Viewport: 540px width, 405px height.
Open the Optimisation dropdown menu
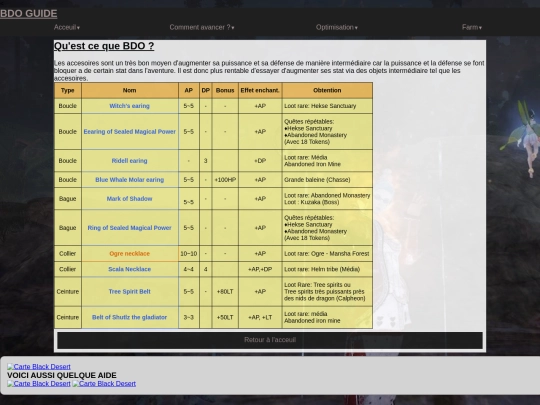click(x=337, y=27)
